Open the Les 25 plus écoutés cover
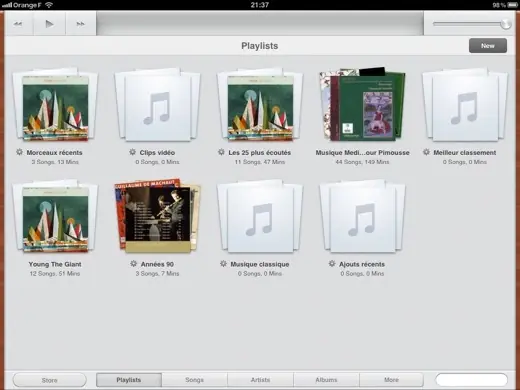520x390 pixels. (260, 105)
